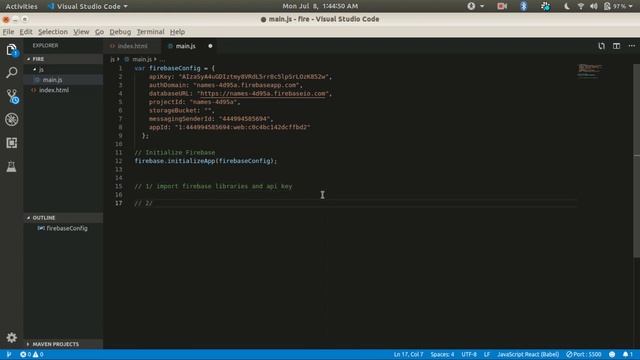Click the js breadcrumb in editor
640x360 pixels.
click(112, 60)
